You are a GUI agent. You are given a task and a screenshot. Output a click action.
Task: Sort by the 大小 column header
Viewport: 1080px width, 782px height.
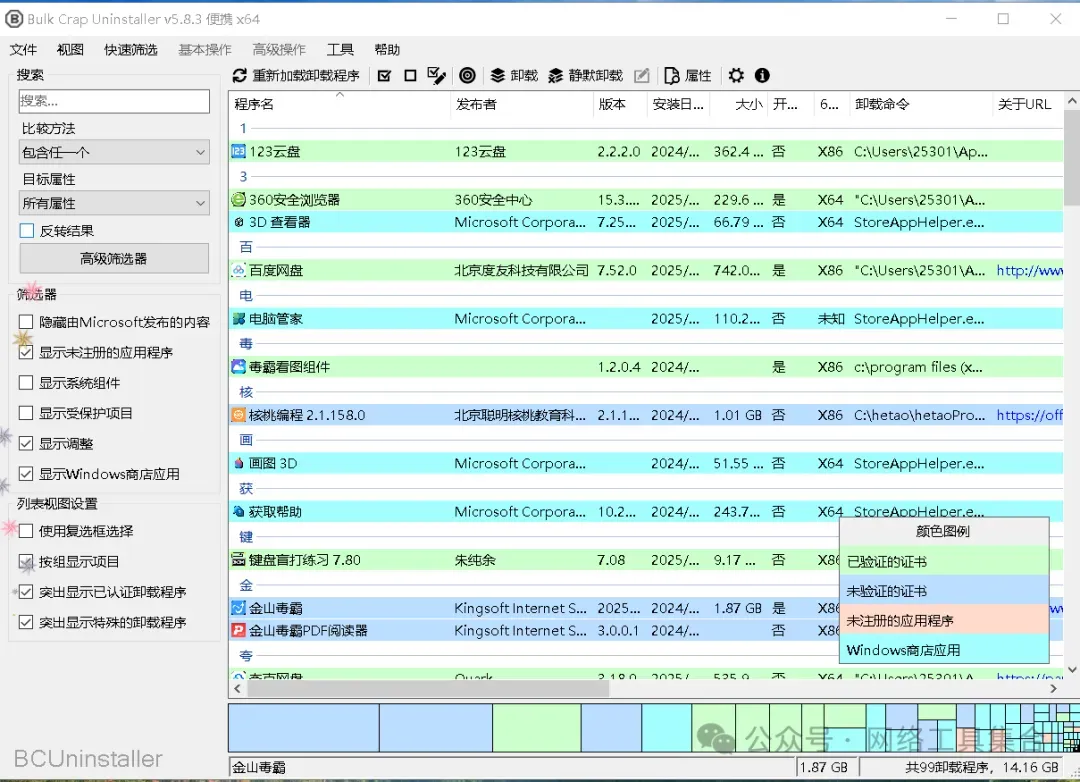coord(739,104)
